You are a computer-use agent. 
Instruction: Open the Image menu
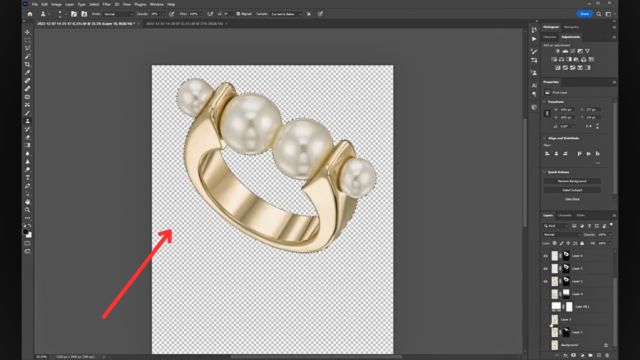56,4
